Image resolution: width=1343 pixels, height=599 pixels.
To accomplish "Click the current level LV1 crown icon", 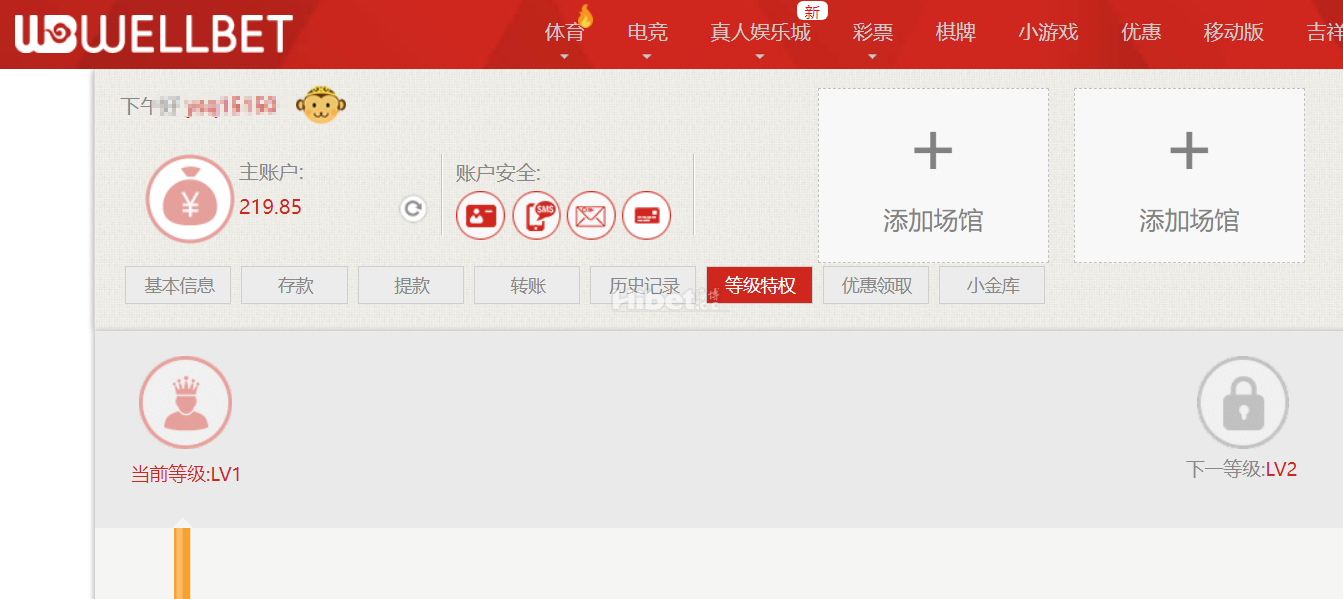I will [x=185, y=402].
